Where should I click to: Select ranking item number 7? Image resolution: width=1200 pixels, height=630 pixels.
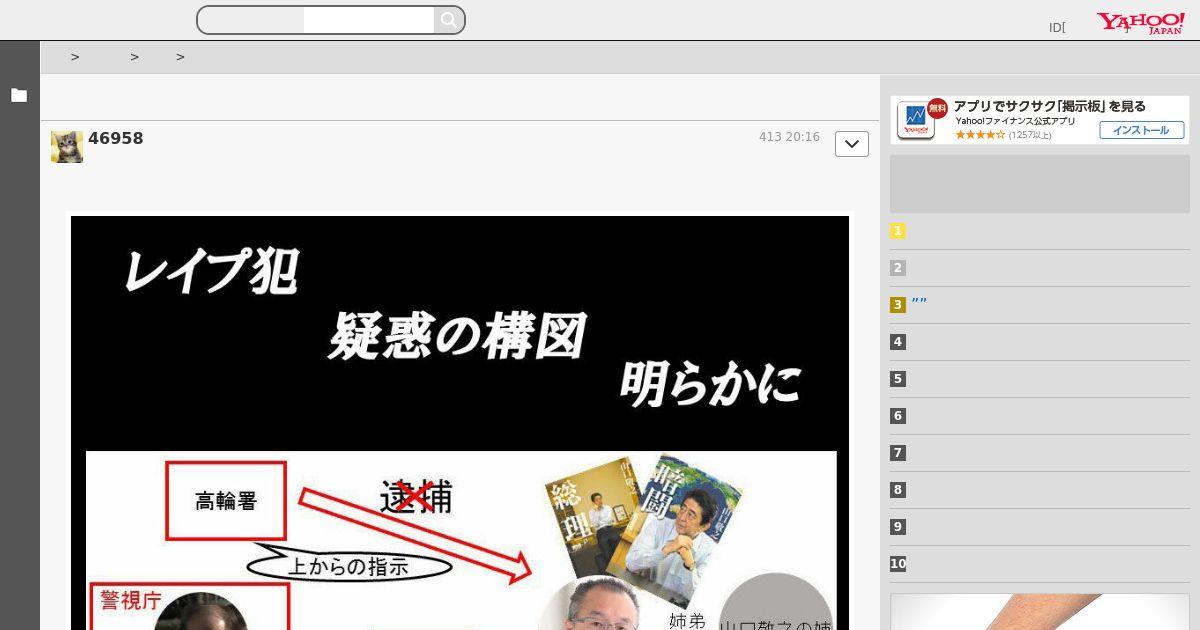point(898,453)
